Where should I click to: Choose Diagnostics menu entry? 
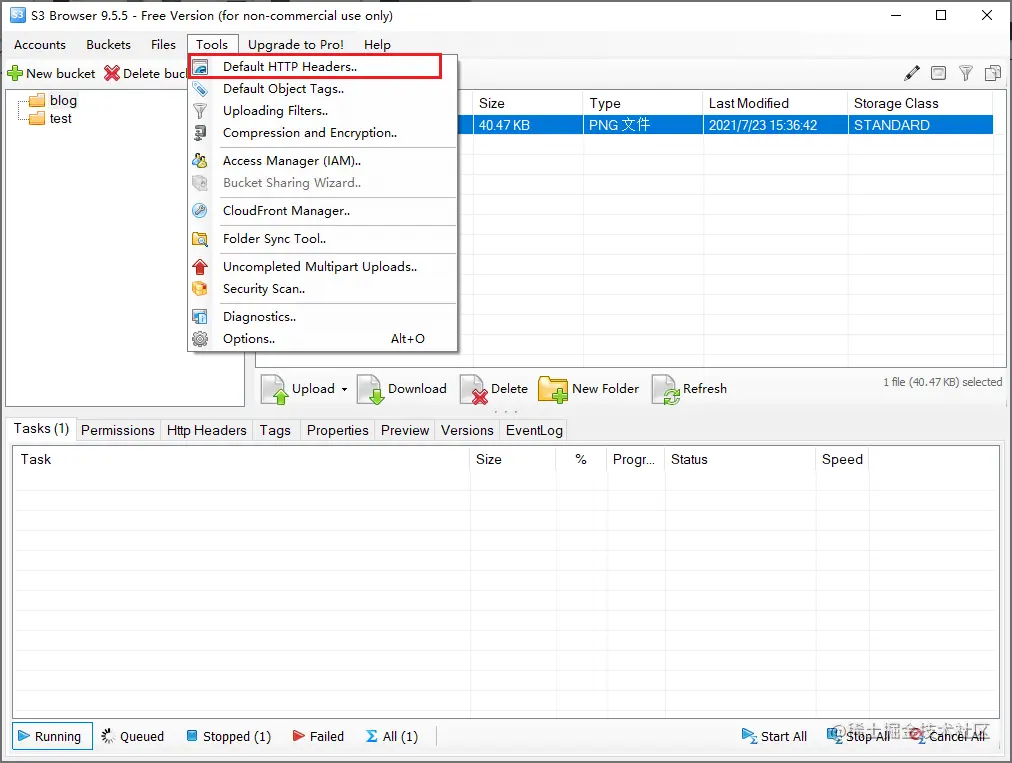323,317
